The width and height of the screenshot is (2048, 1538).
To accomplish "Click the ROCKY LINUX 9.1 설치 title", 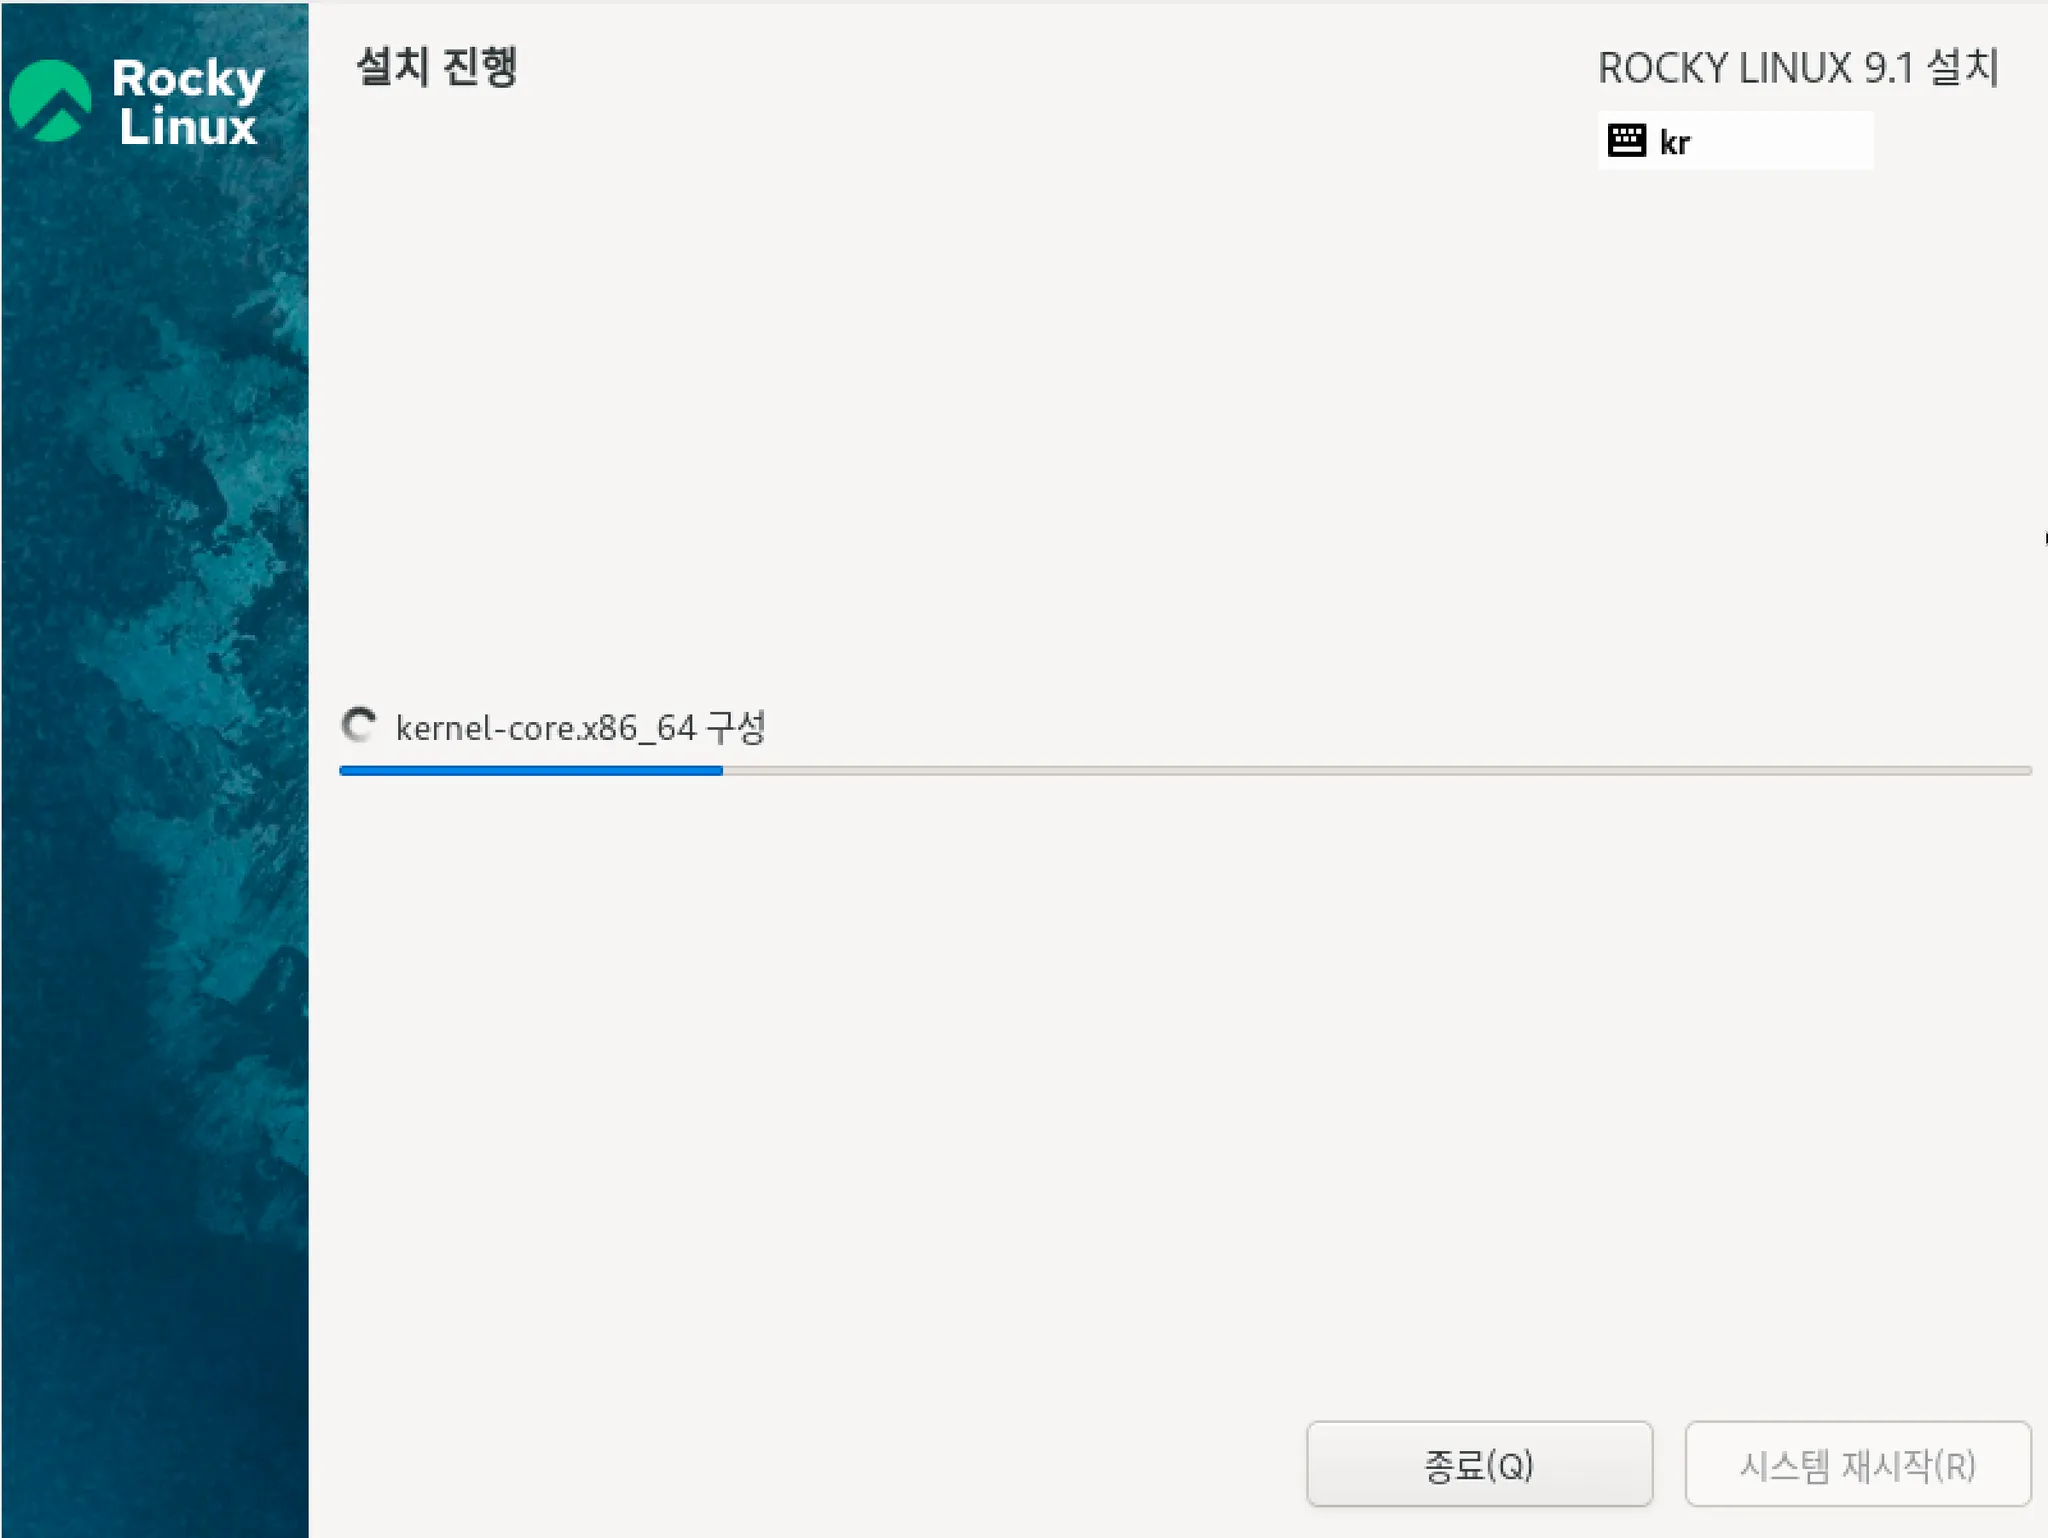I will tap(1797, 69).
